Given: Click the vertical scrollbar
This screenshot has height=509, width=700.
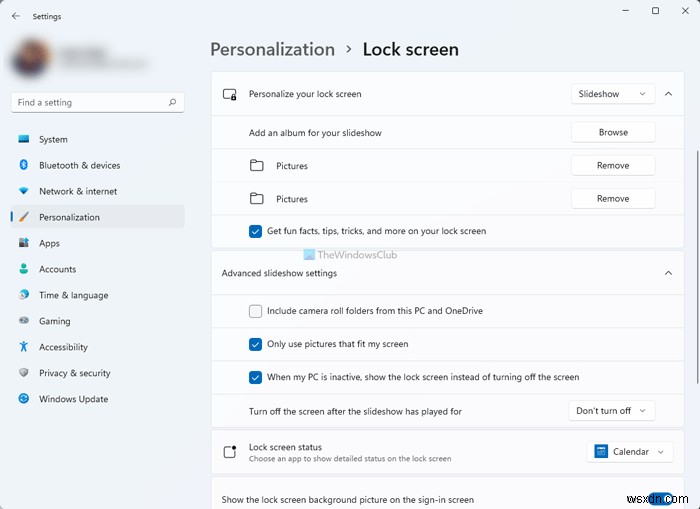Looking at the screenshot, I should 697,267.
